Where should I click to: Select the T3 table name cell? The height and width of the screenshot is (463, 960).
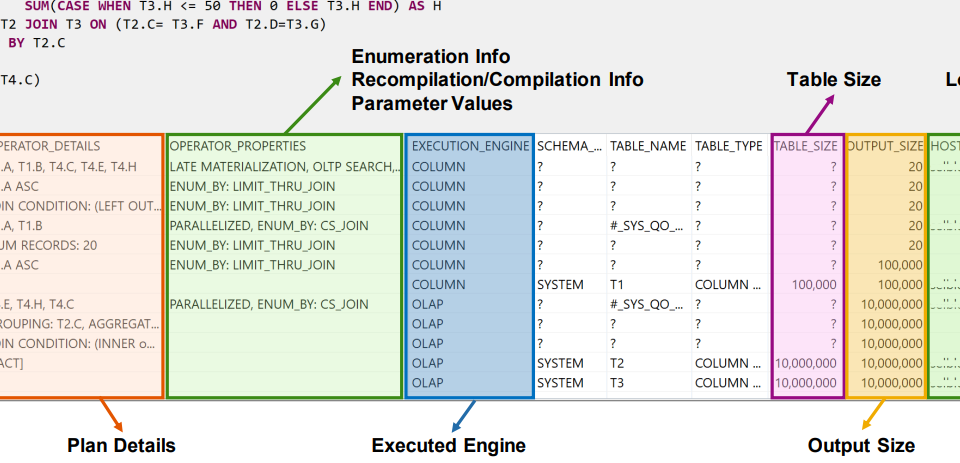(617, 383)
